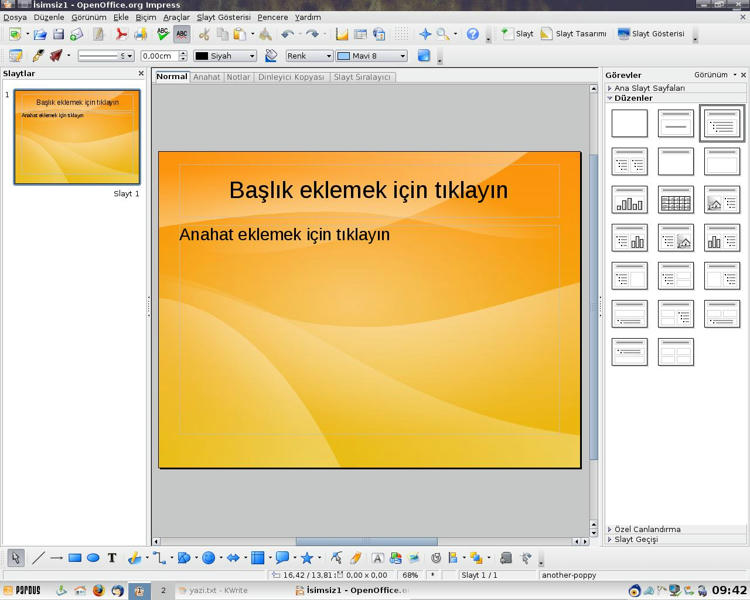
Task: Click the Slayt Tasarımı button
Action: (x=573, y=34)
